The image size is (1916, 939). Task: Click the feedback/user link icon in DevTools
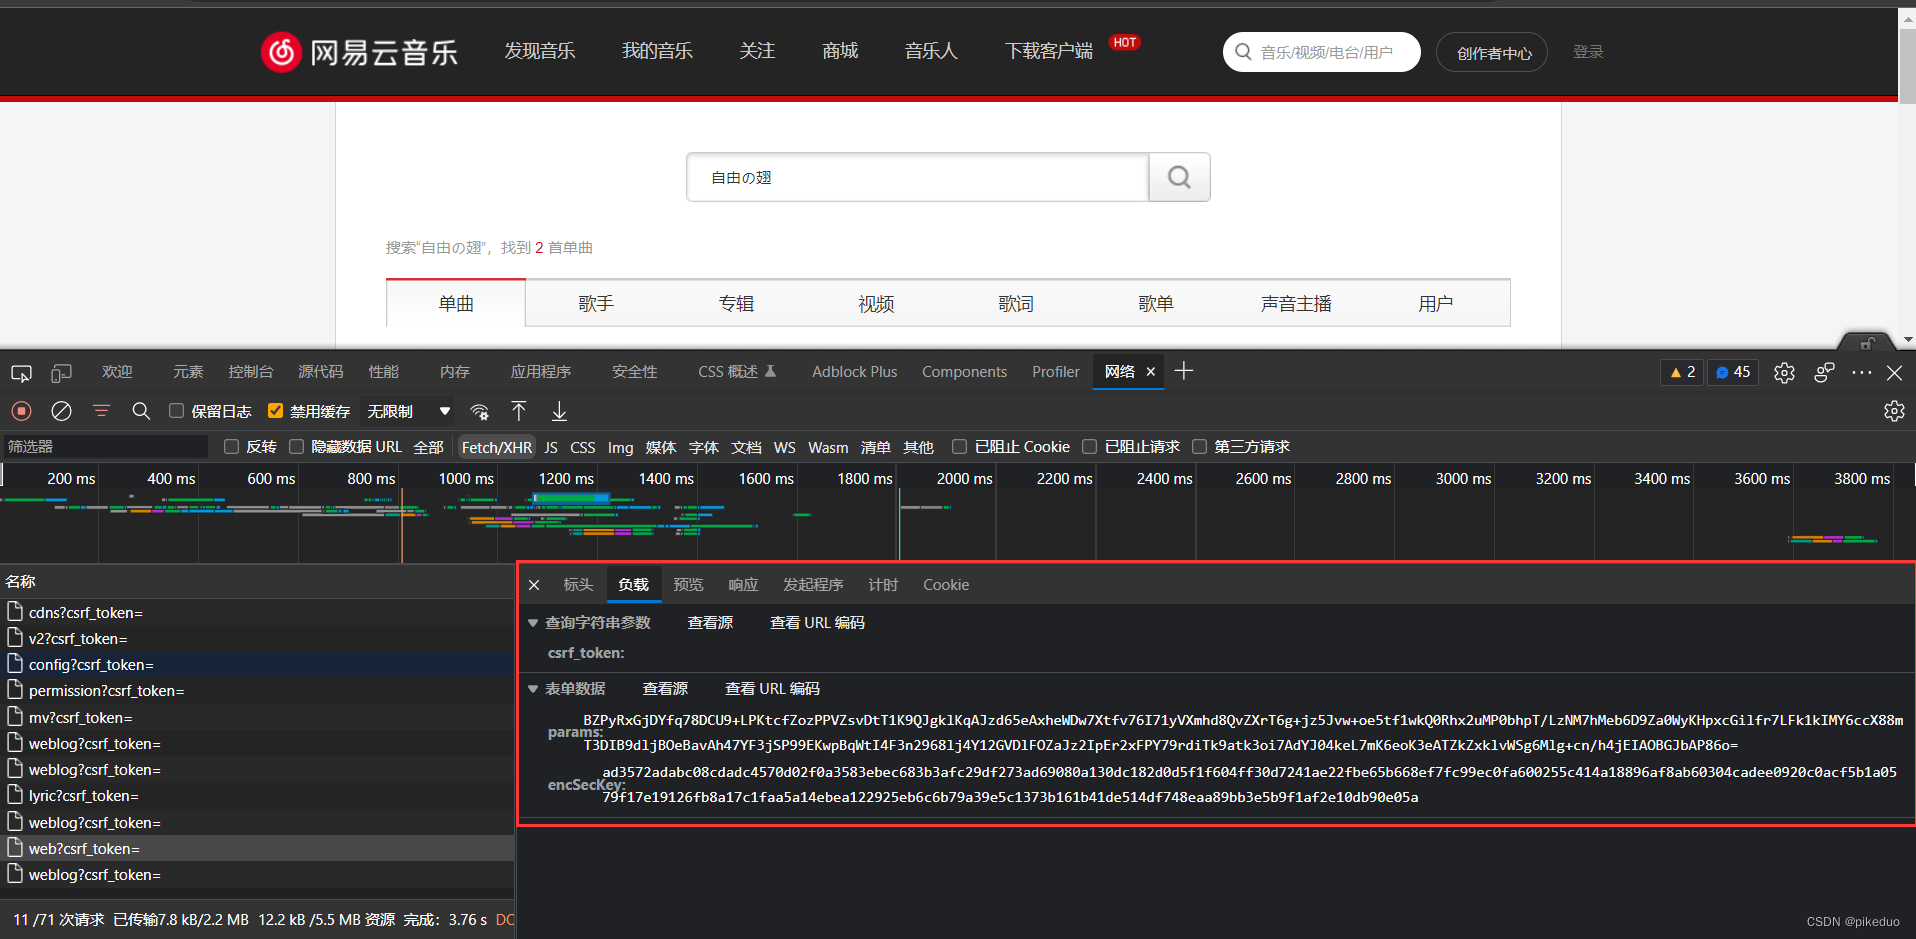1824,372
